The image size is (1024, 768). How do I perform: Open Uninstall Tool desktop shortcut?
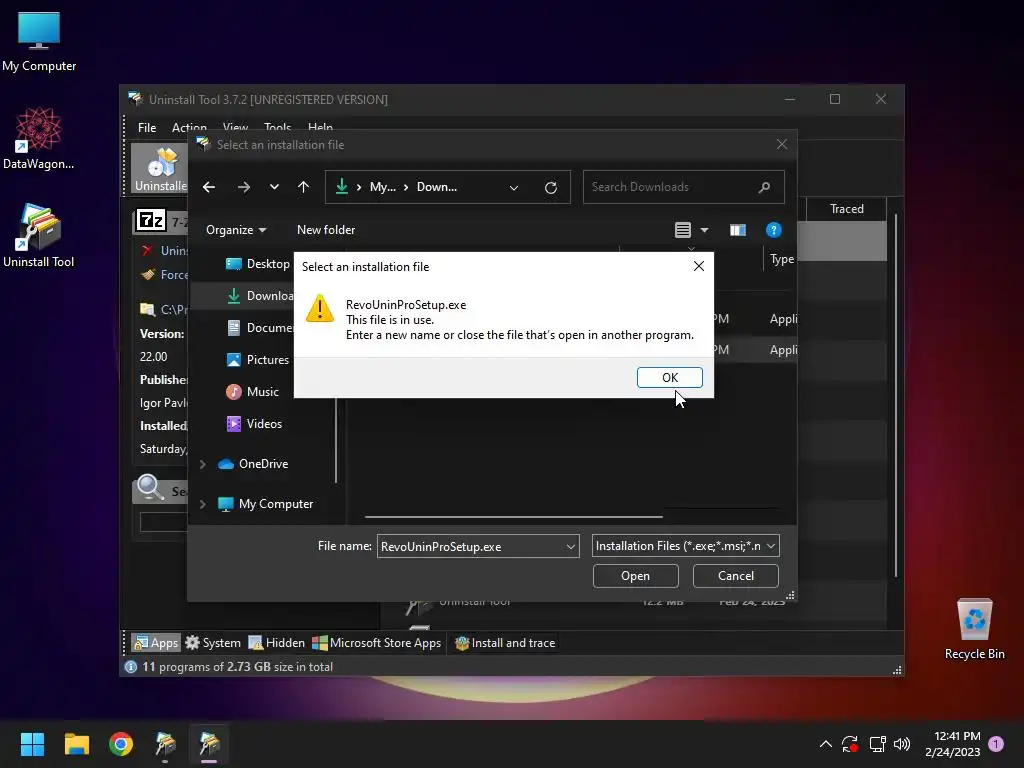[39, 236]
